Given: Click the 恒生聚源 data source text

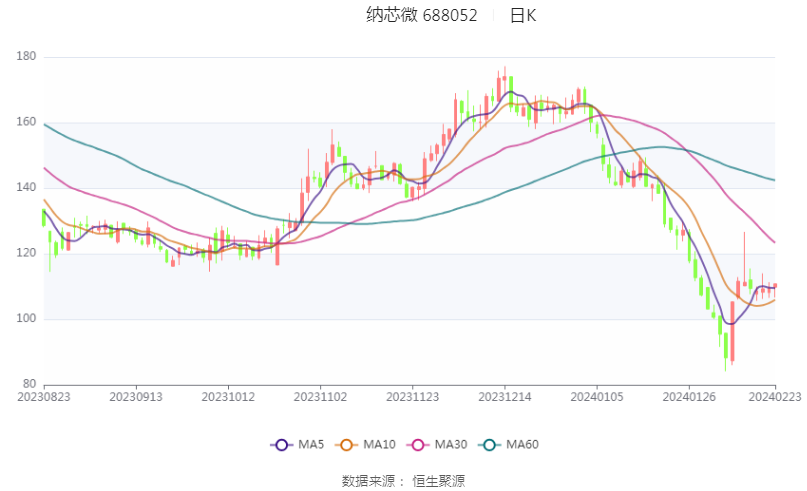Looking at the screenshot, I should 438,481.
